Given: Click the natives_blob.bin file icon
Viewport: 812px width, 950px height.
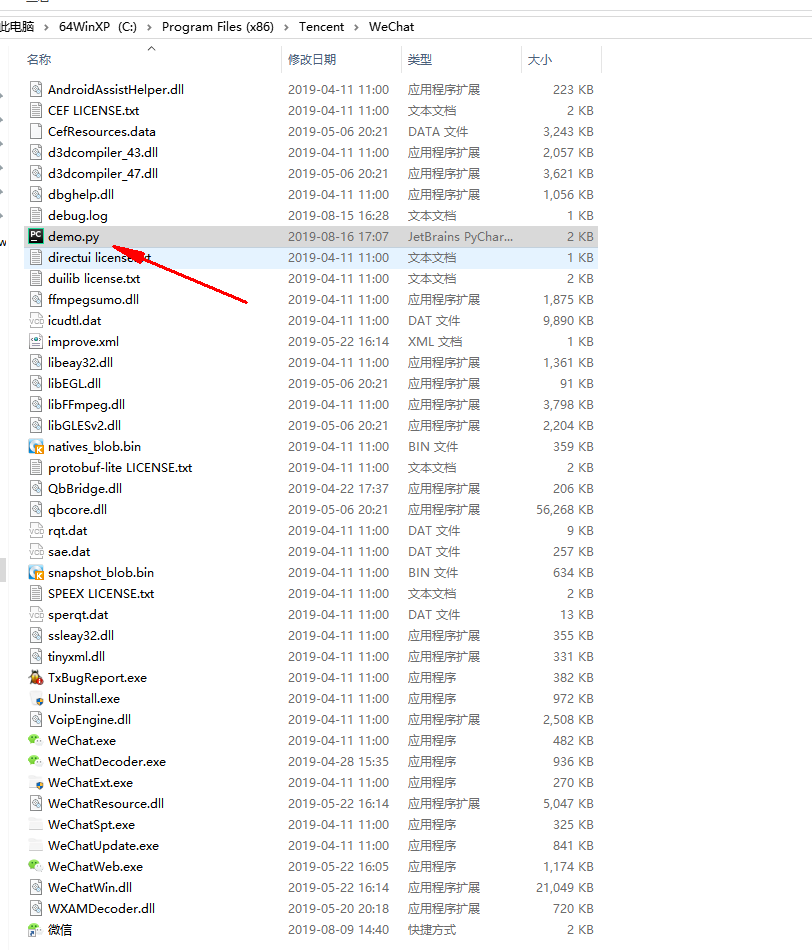Looking at the screenshot, I should [x=36, y=447].
